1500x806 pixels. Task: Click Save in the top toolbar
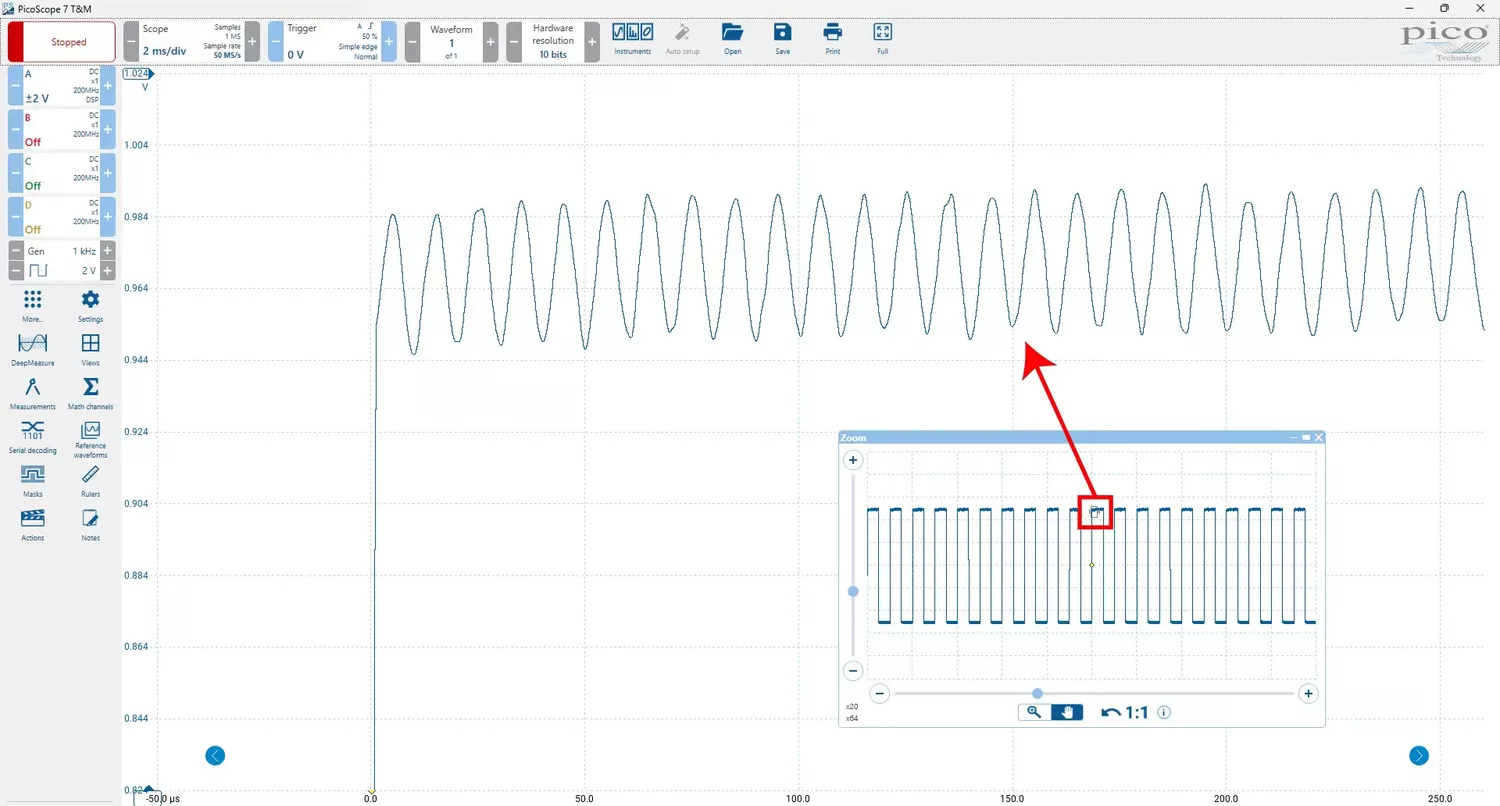(x=782, y=36)
